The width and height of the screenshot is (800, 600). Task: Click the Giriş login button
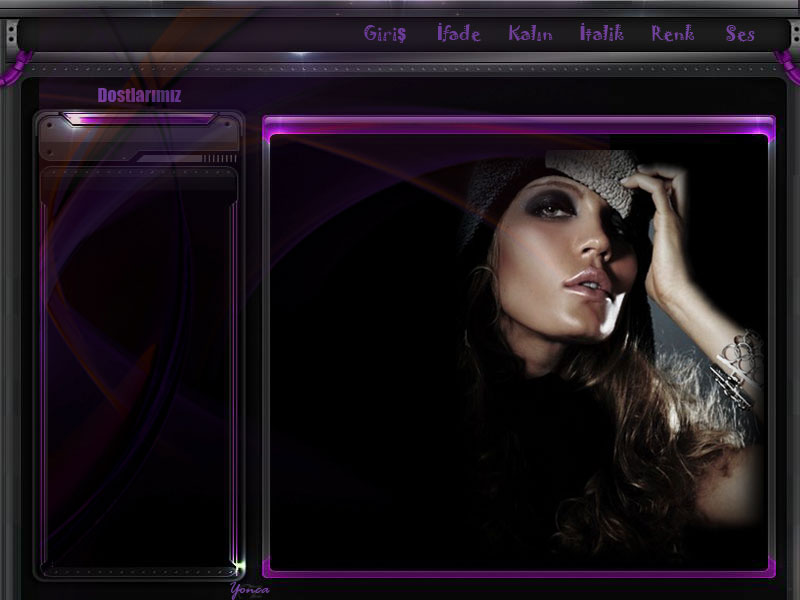[x=385, y=34]
